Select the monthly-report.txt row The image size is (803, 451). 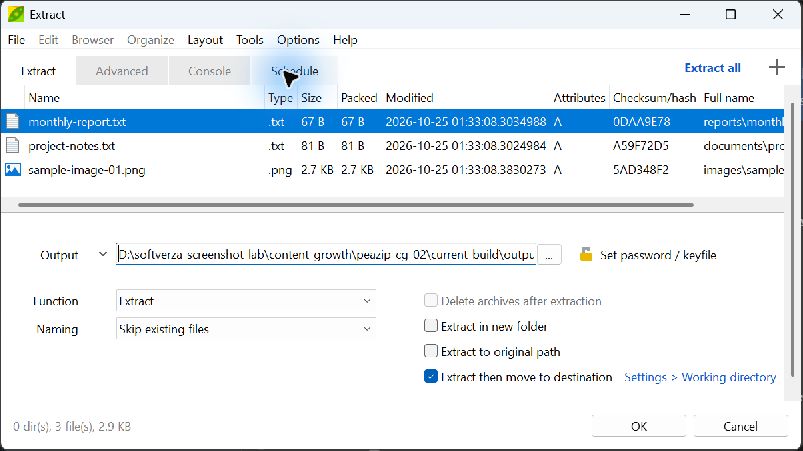392,121
